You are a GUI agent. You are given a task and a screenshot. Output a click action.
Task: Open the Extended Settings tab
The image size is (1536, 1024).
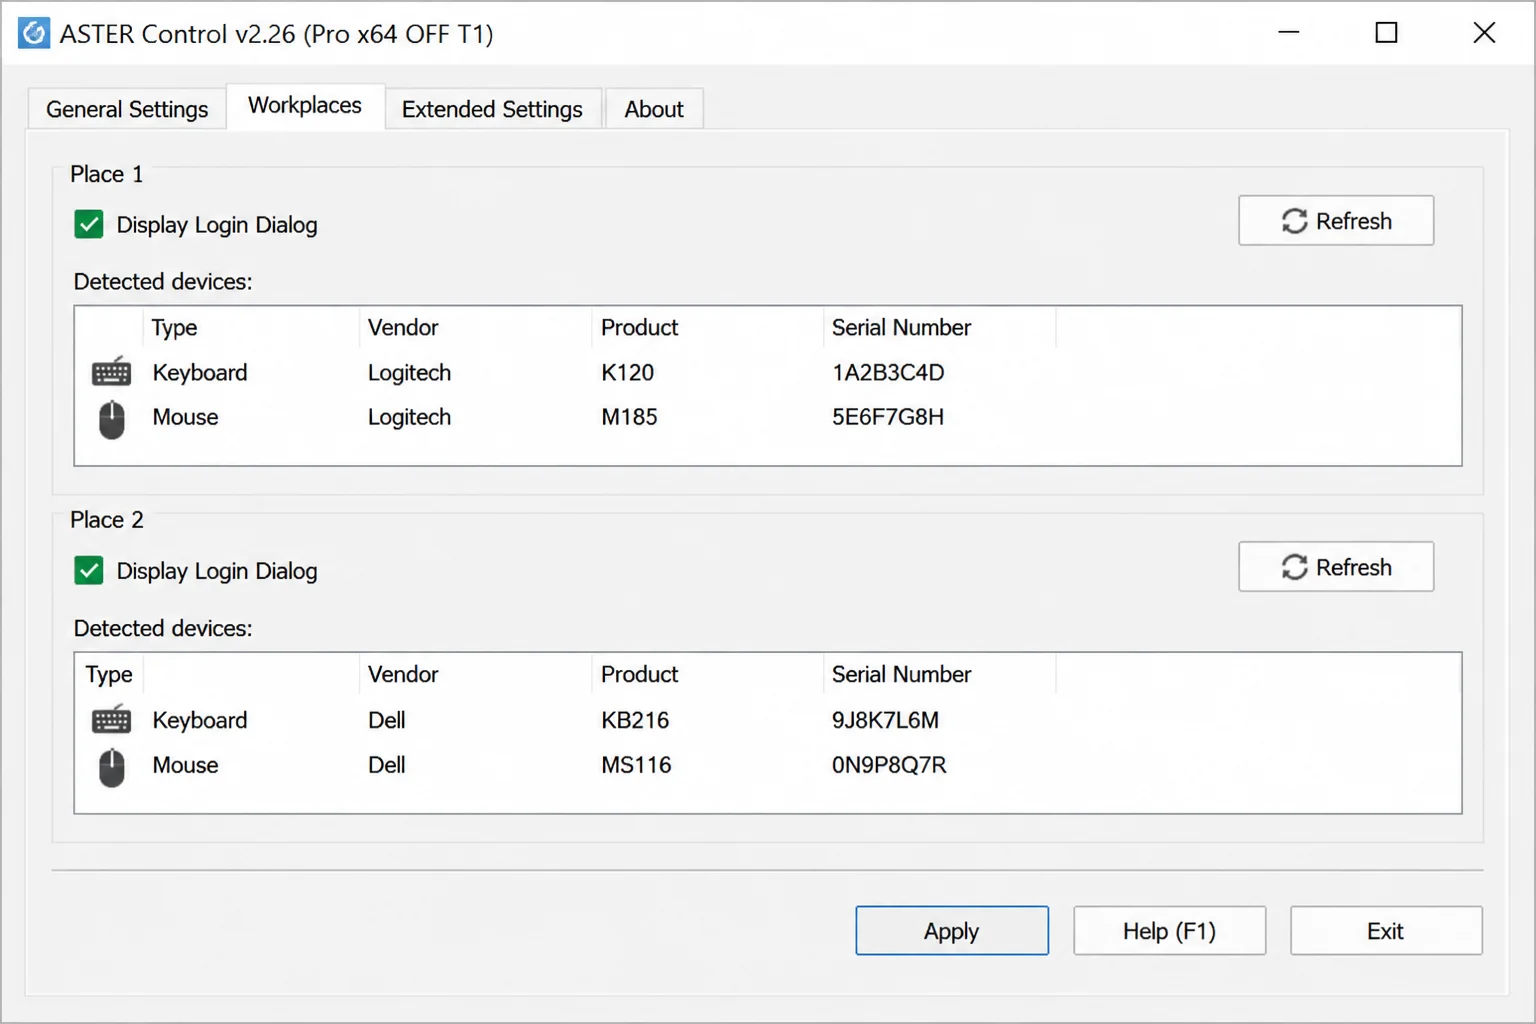(492, 109)
